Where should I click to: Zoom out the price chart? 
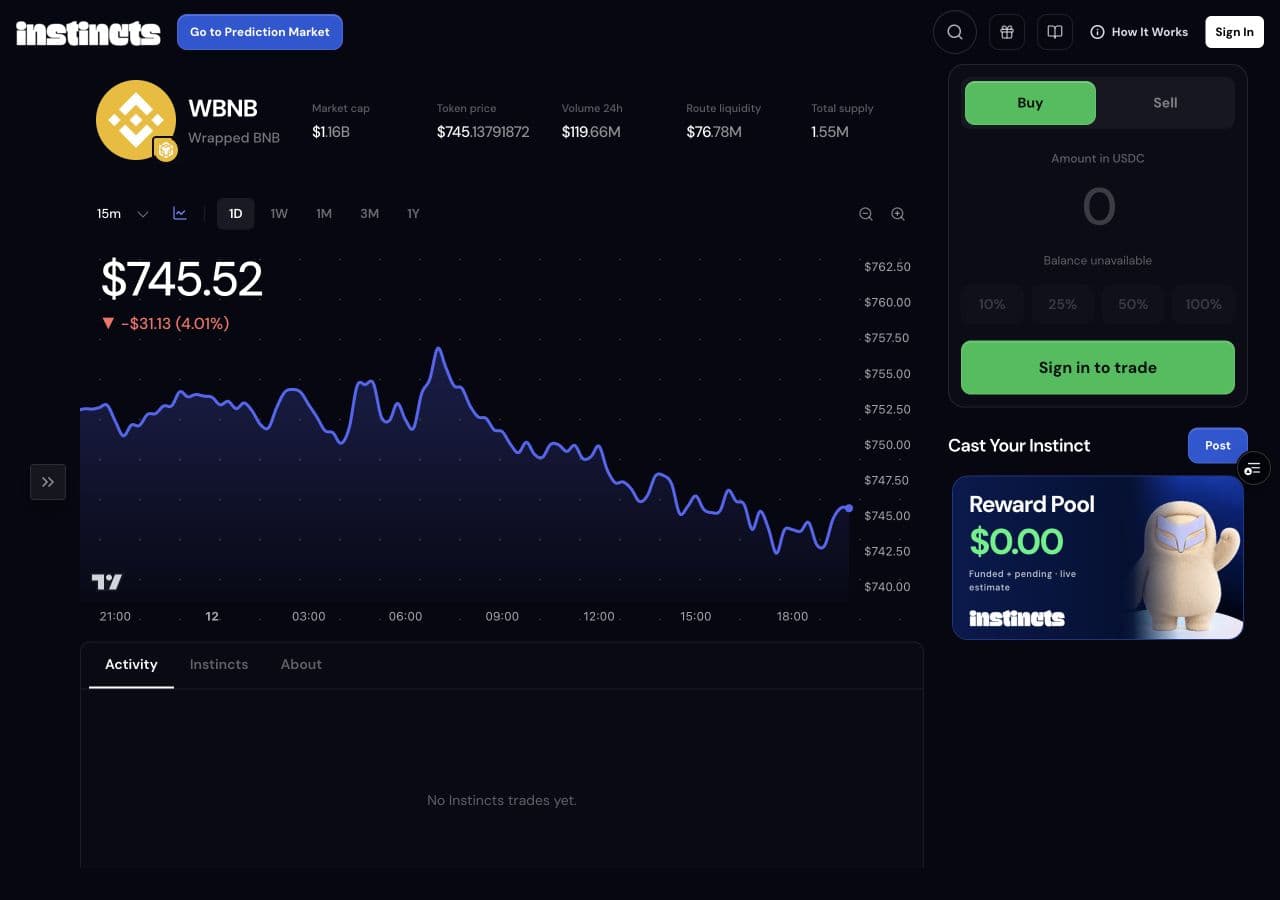(x=866, y=214)
